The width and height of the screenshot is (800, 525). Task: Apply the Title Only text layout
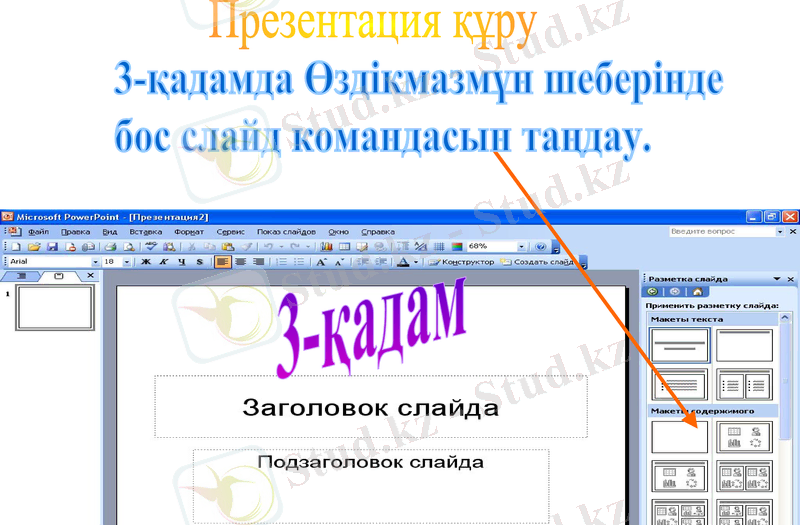click(x=744, y=345)
